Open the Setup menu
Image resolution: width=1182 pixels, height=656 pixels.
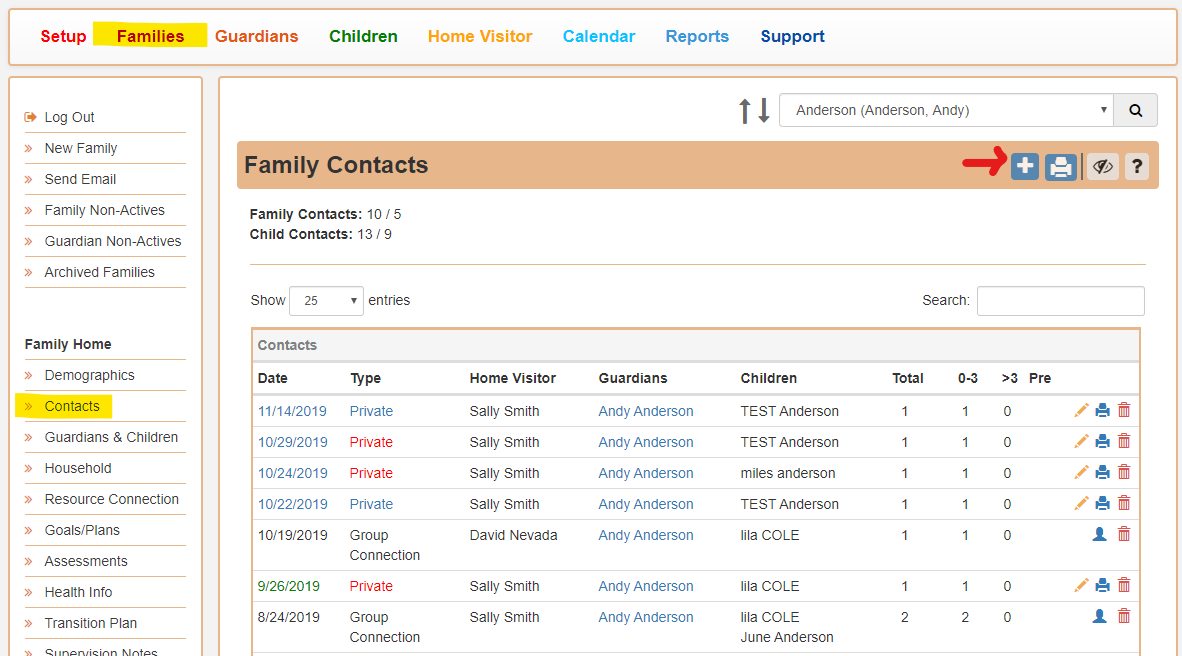pyautogui.click(x=63, y=36)
